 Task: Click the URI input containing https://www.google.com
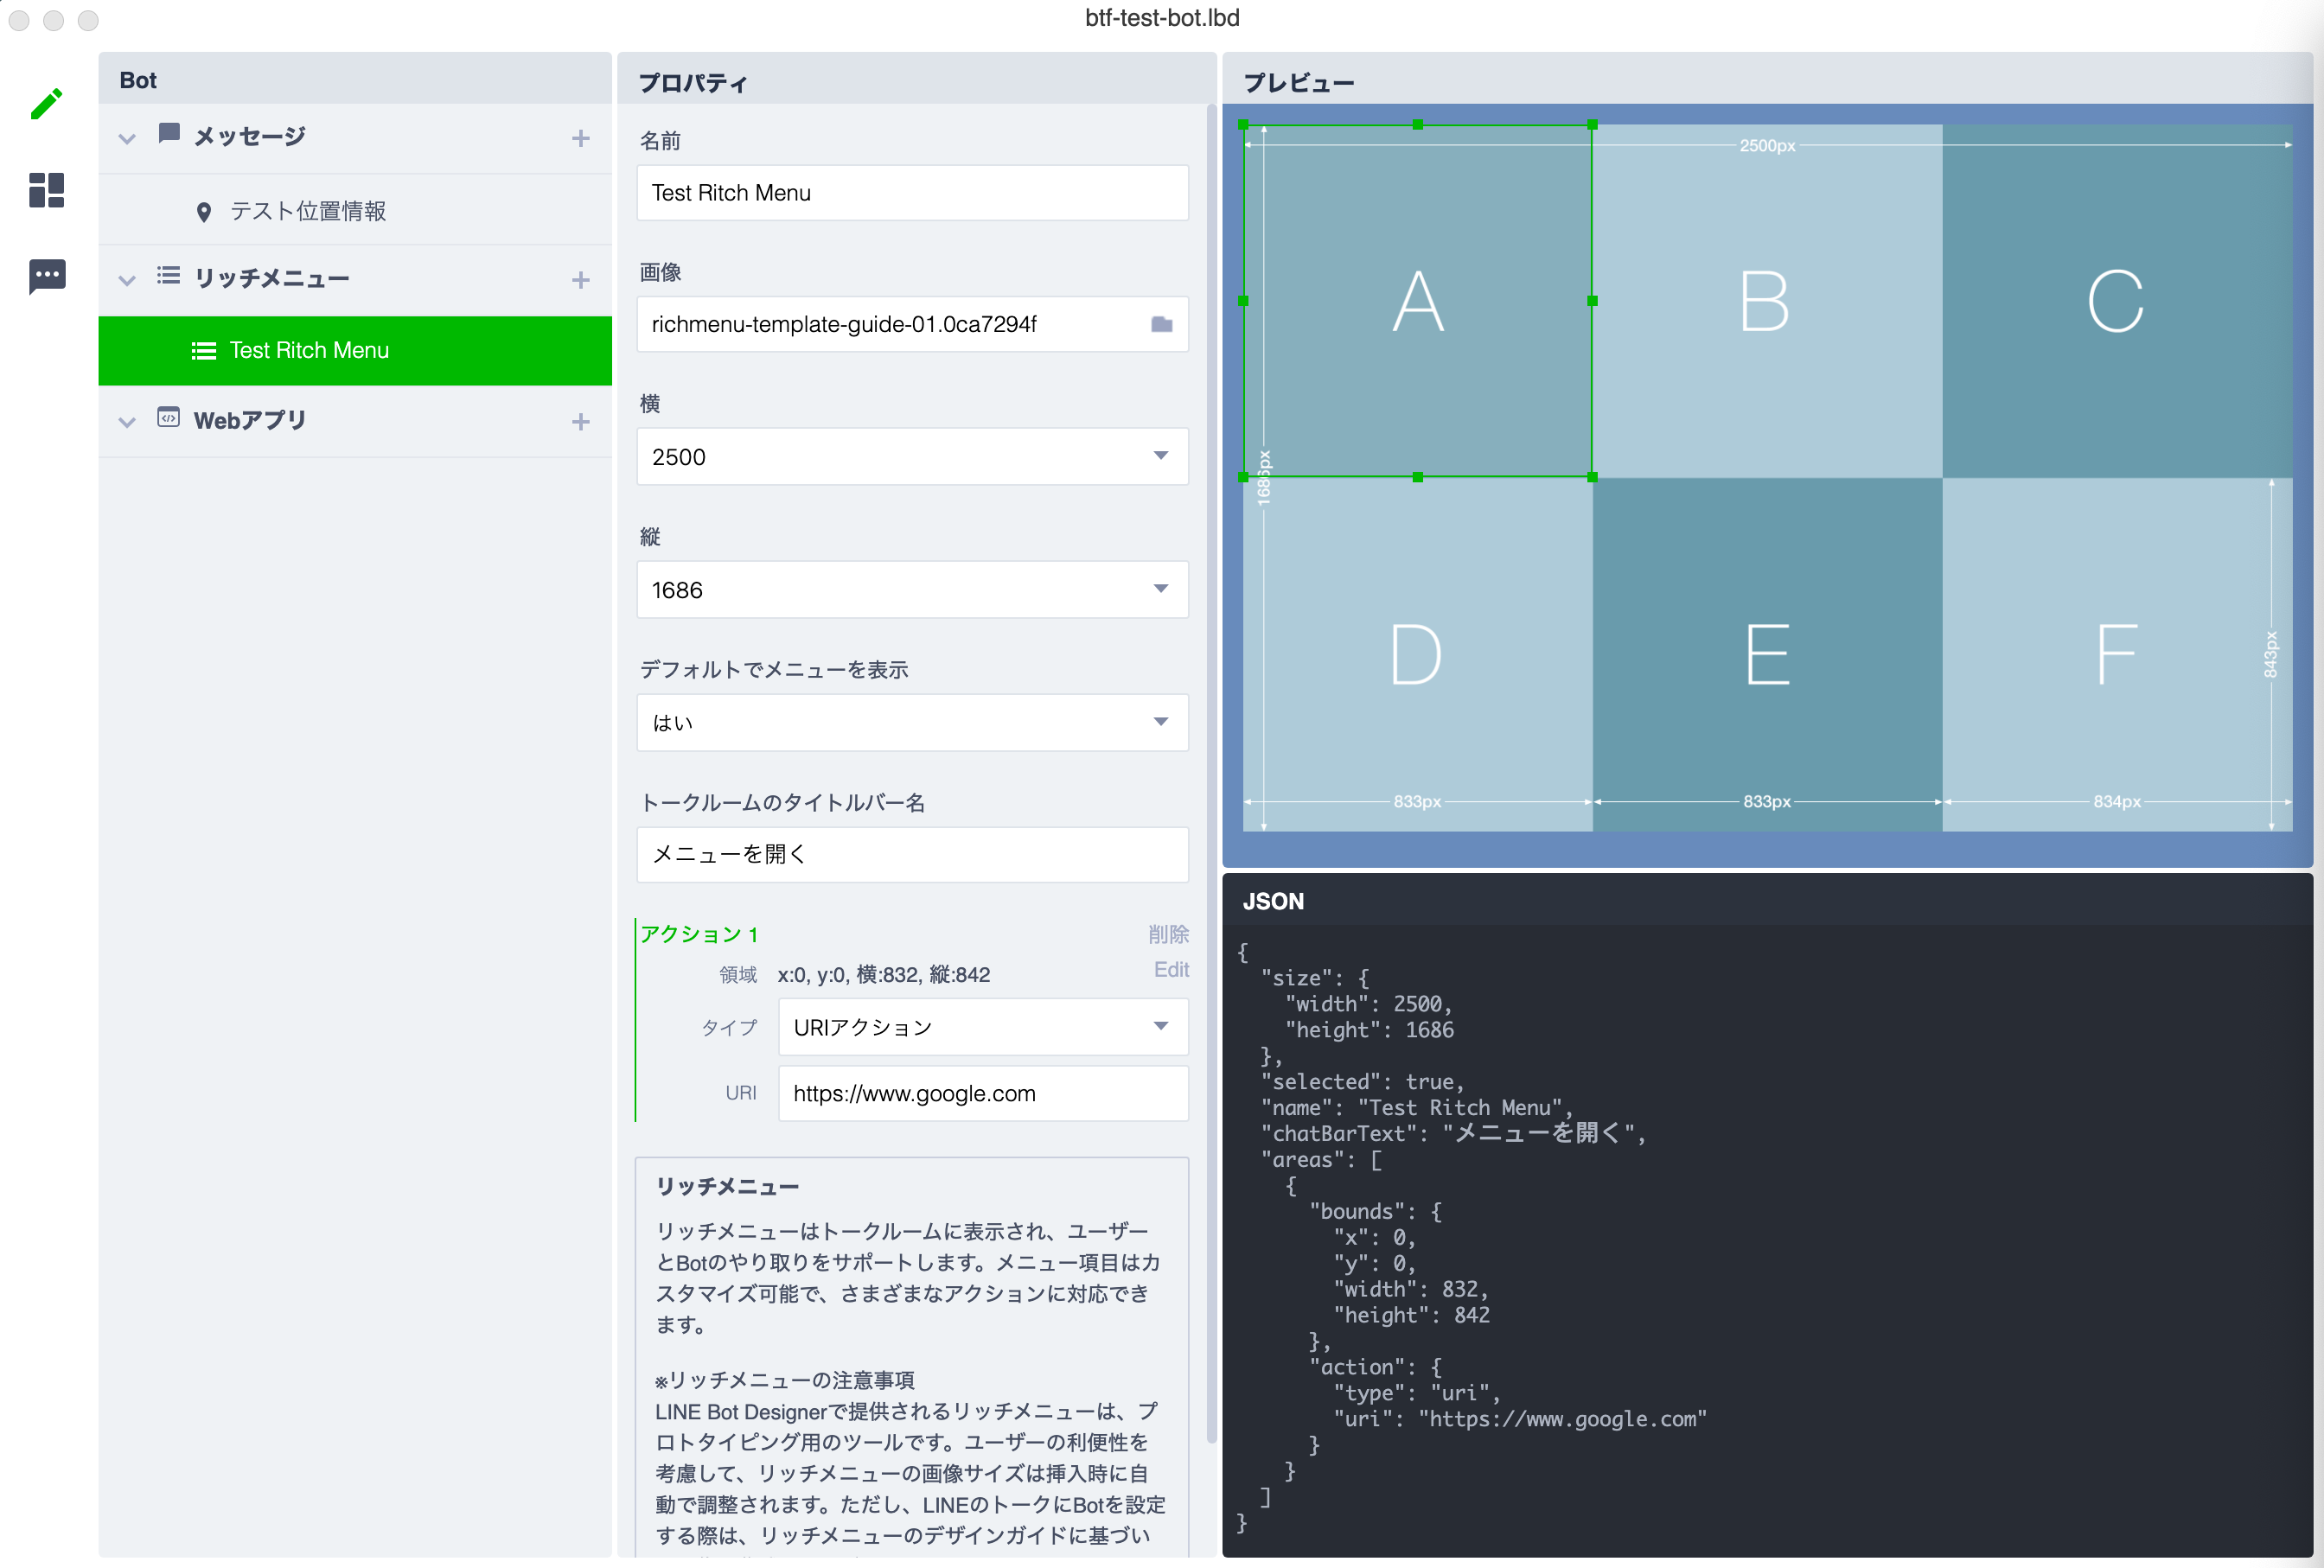[x=982, y=1093]
